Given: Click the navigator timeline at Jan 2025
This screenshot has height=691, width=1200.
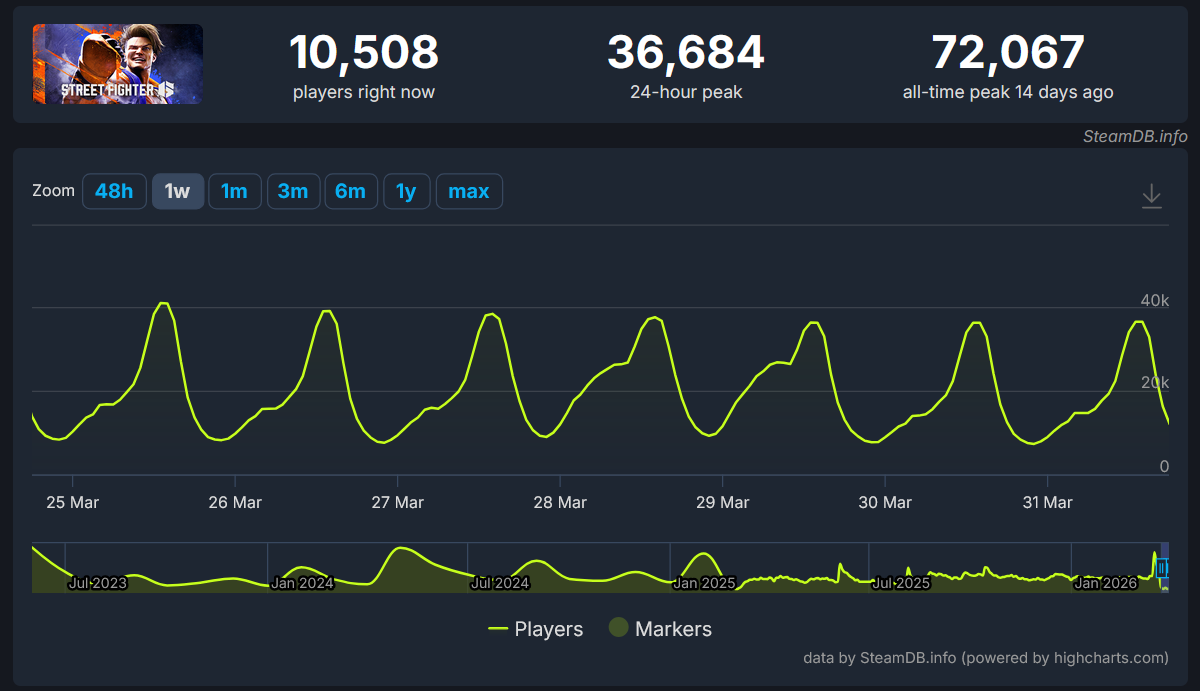Looking at the screenshot, I should (x=704, y=583).
